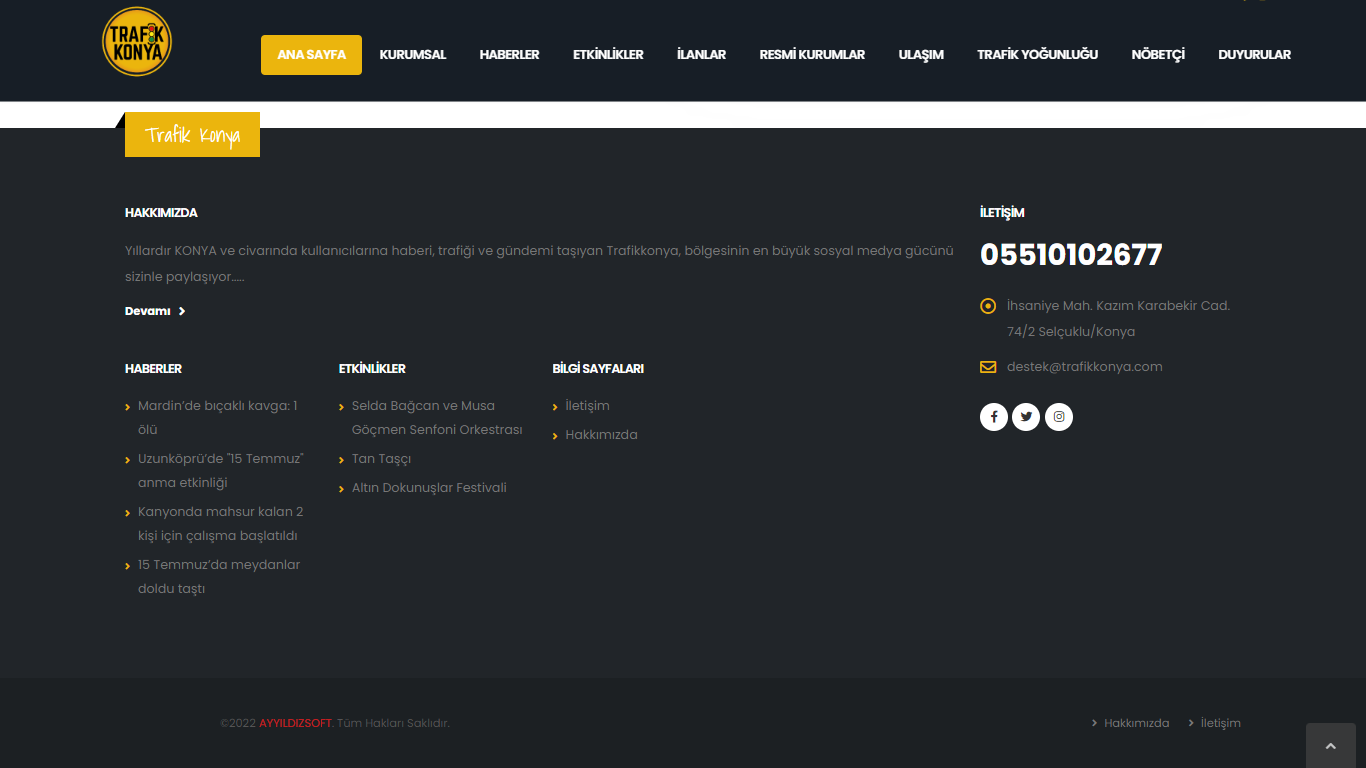Click the Trafik Konya logo

pyautogui.click(x=137, y=42)
